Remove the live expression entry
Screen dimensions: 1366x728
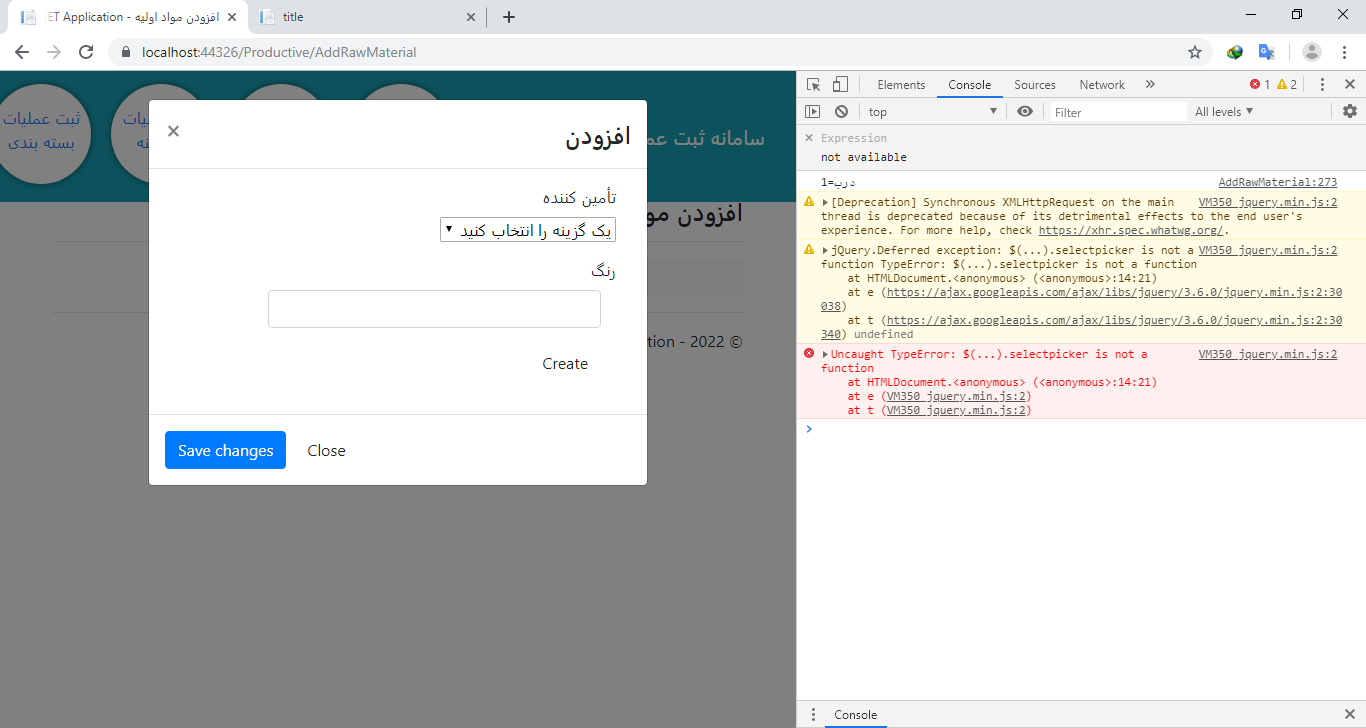809,138
